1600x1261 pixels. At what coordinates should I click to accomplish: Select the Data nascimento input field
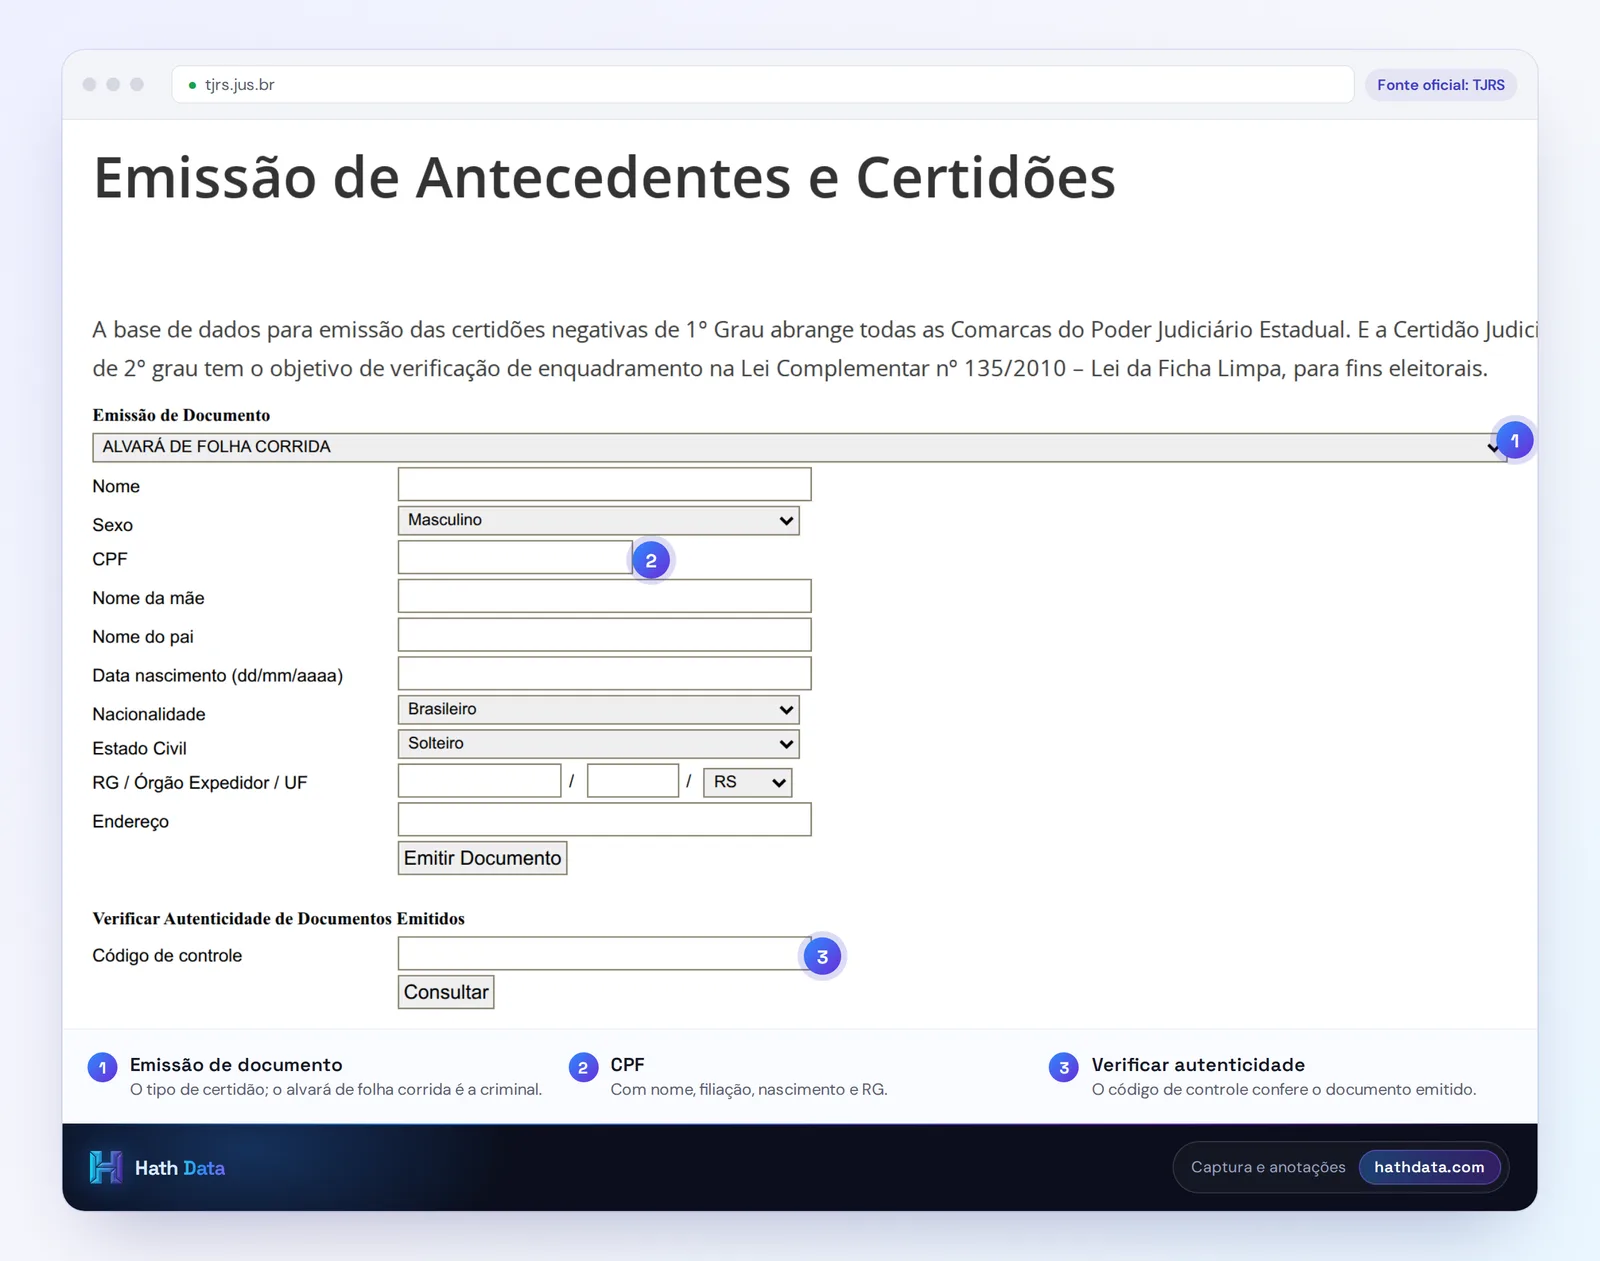[x=604, y=673]
